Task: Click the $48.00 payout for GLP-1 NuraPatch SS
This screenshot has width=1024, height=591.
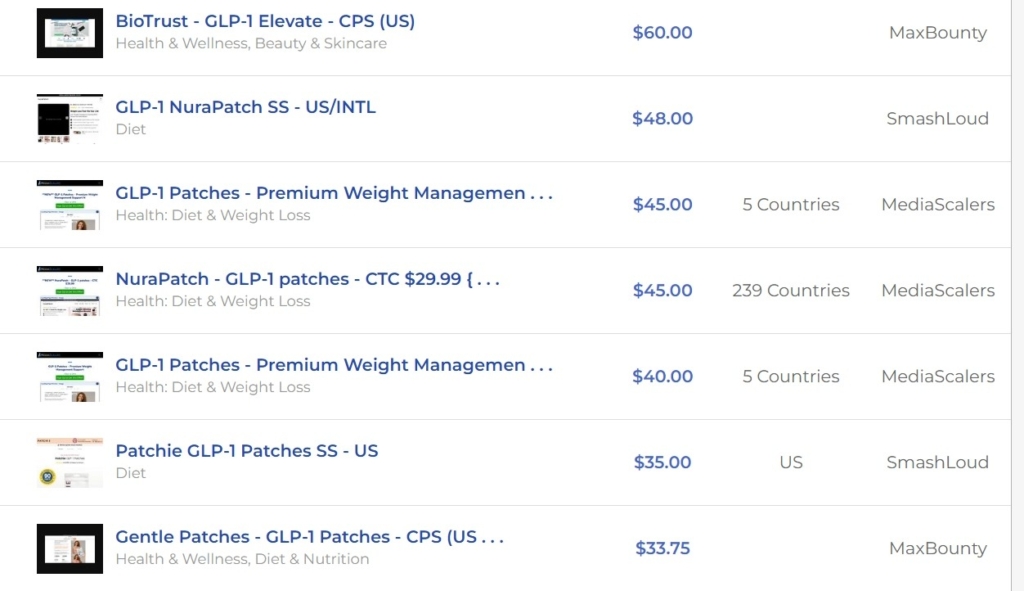Action: click(662, 119)
